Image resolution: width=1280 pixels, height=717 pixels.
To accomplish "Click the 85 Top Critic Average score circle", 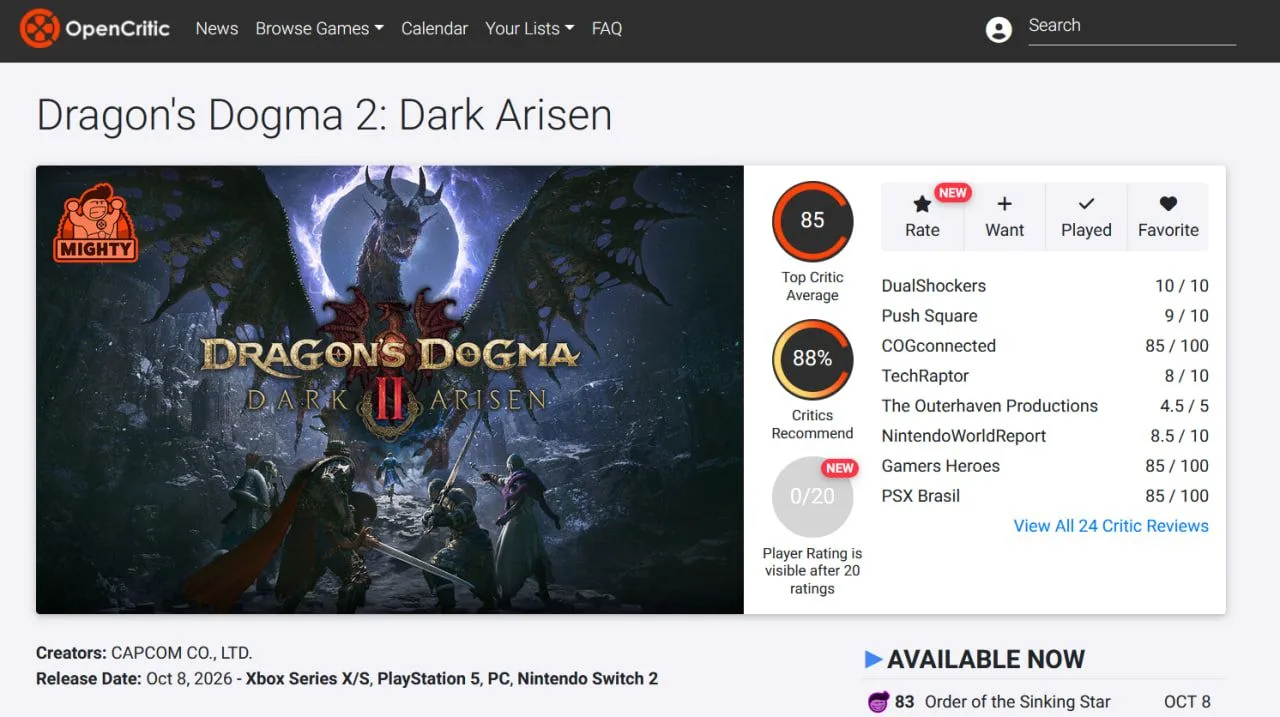I will (812, 221).
